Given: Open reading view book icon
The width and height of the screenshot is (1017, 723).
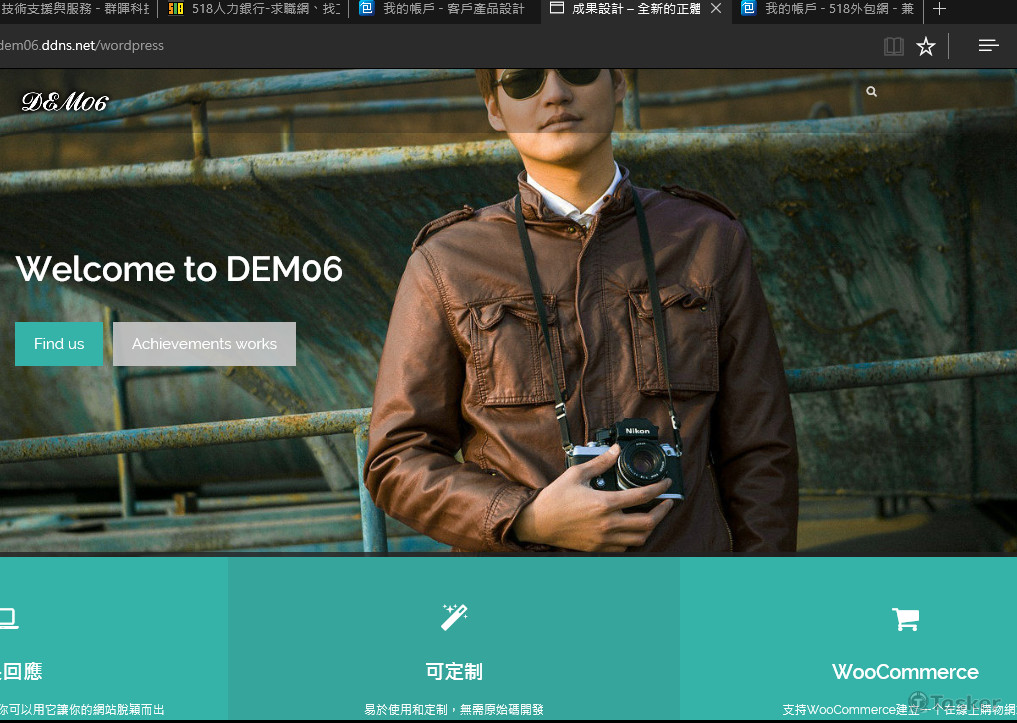Looking at the screenshot, I should pos(893,46).
